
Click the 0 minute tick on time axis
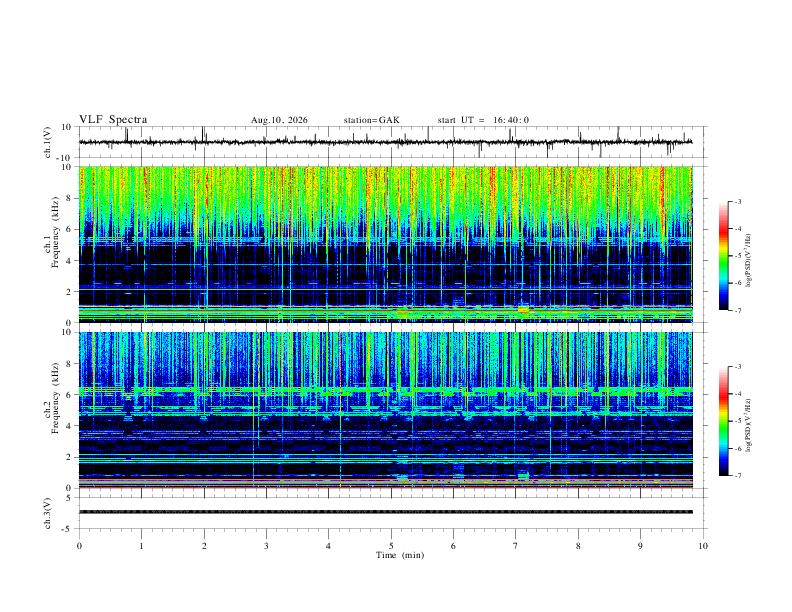tap(79, 546)
